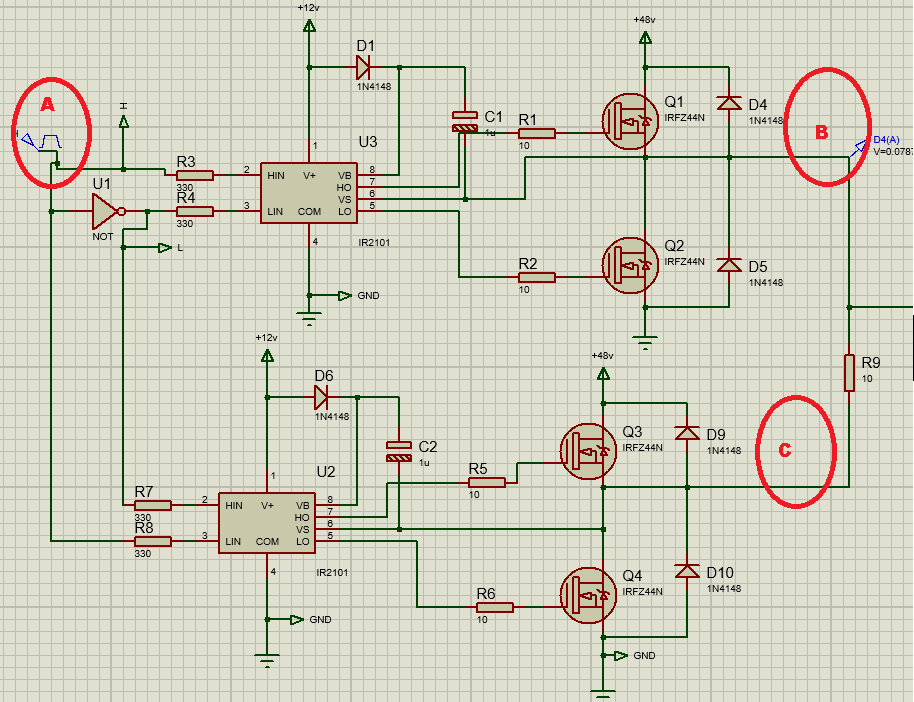Select capacitor C1 symbol
This screenshot has width=914, height=702.
(x=464, y=121)
